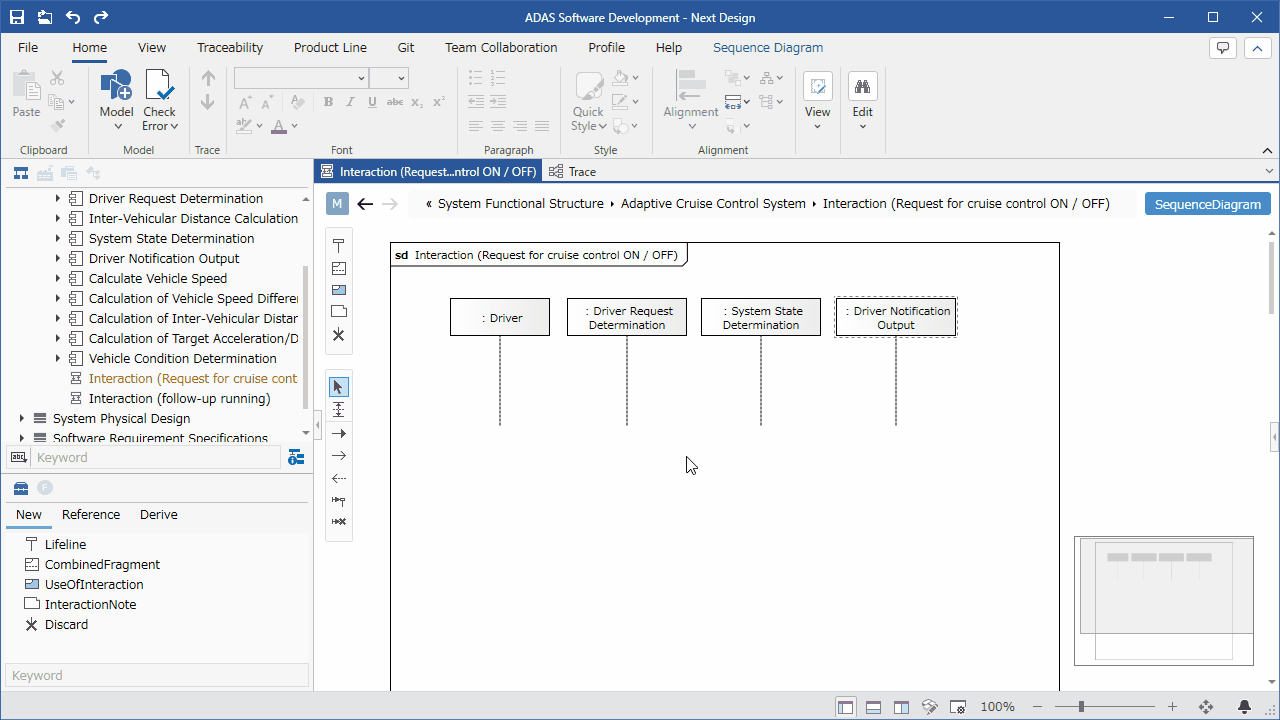Navigate back with the breadcrumb left arrow

(x=365, y=204)
